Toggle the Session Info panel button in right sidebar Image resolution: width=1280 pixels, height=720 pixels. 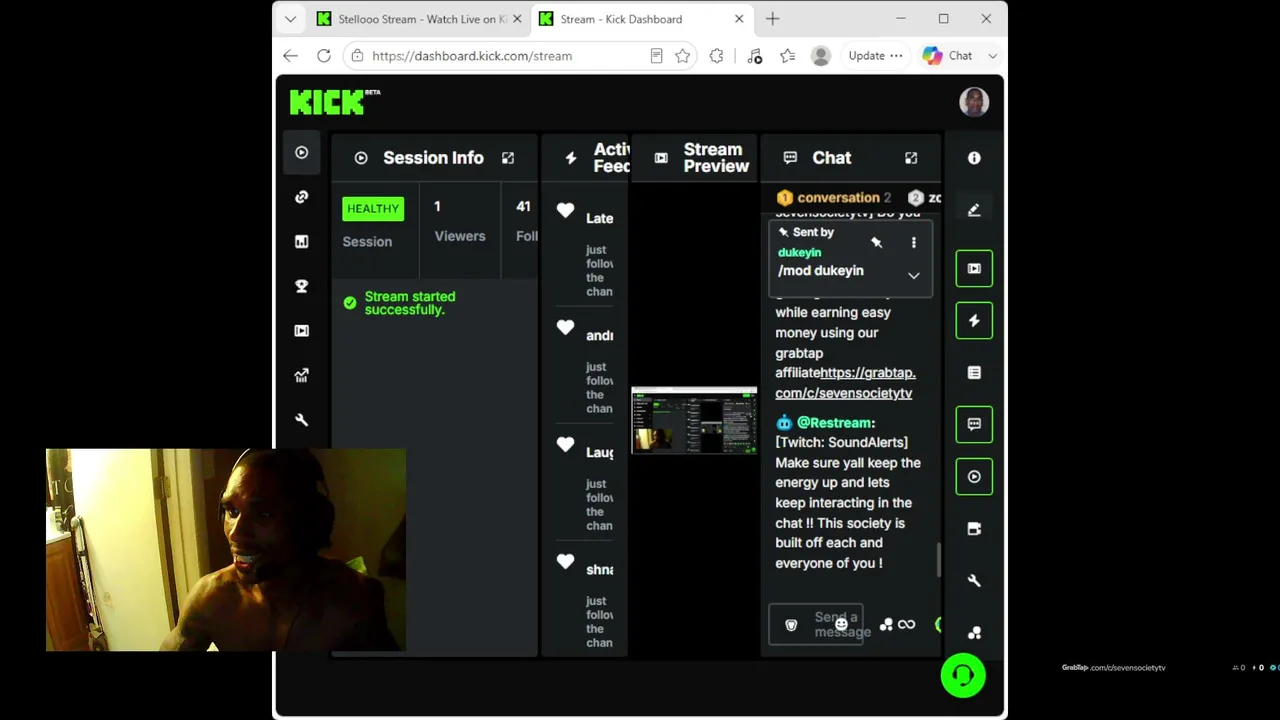[x=974, y=476]
